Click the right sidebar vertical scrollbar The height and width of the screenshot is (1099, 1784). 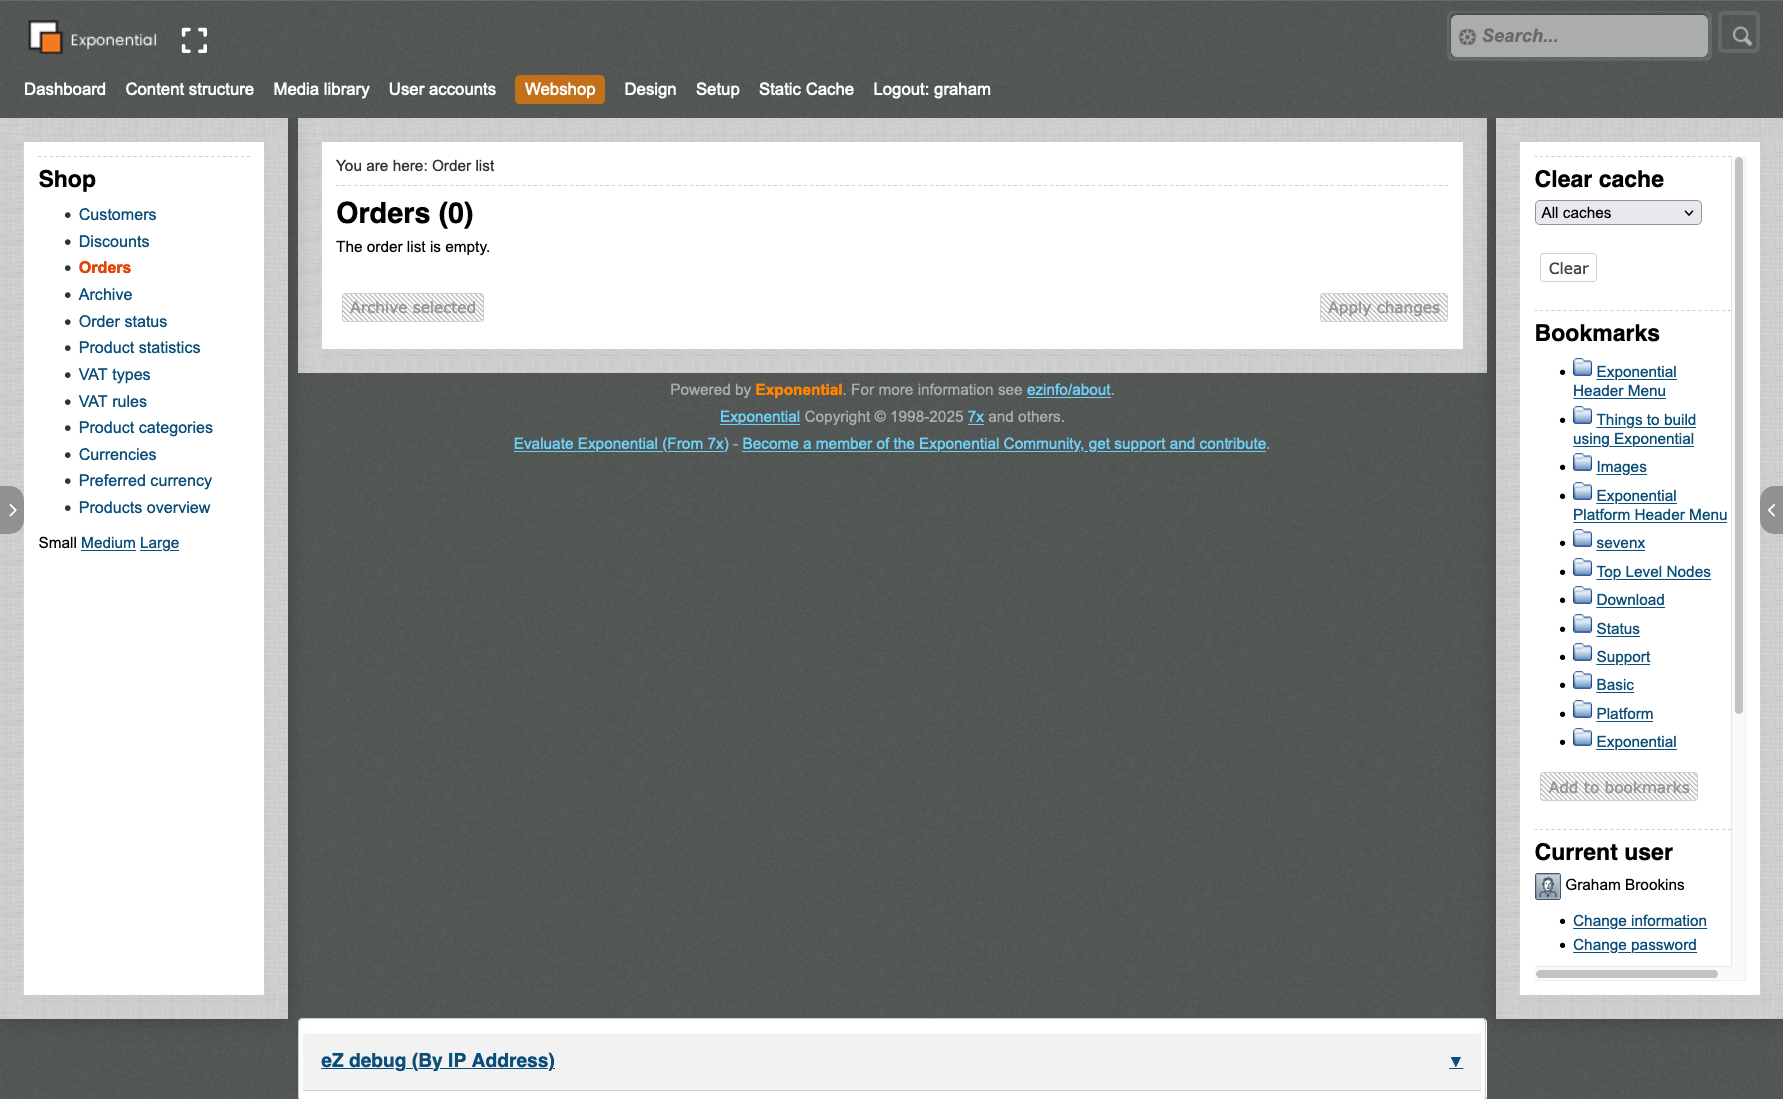(1739, 435)
